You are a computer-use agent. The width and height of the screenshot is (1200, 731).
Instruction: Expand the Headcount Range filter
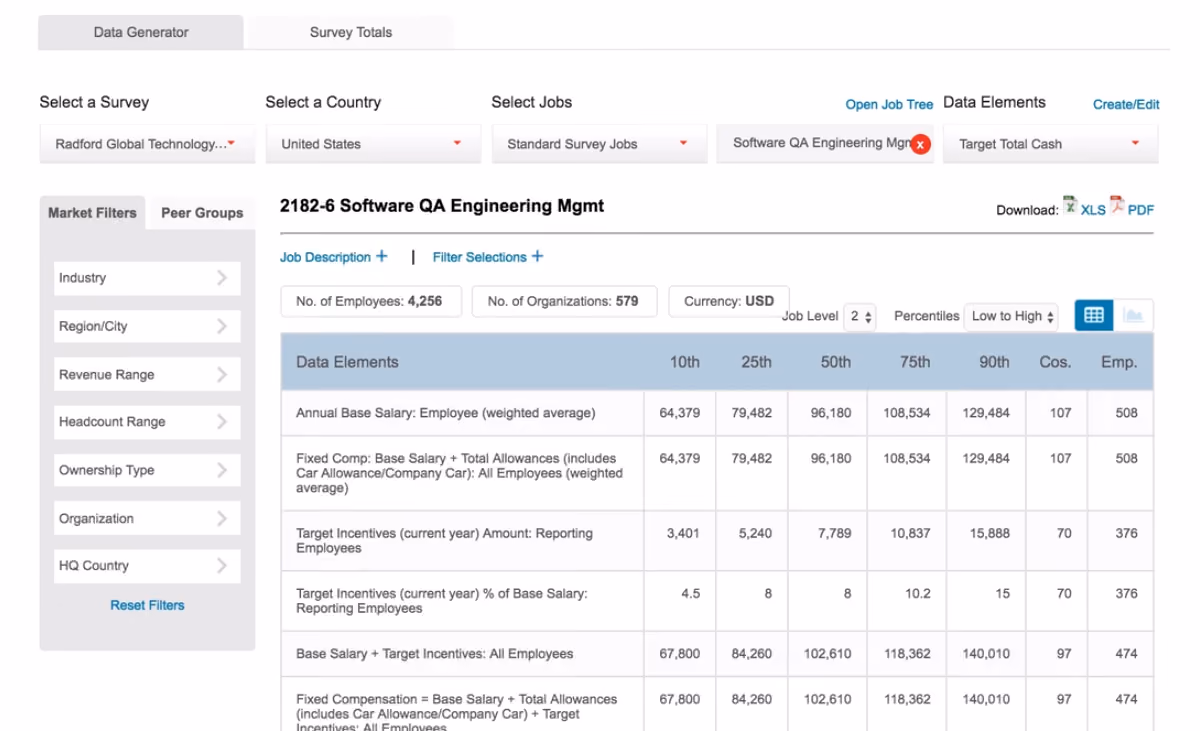[x=147, y=422]
